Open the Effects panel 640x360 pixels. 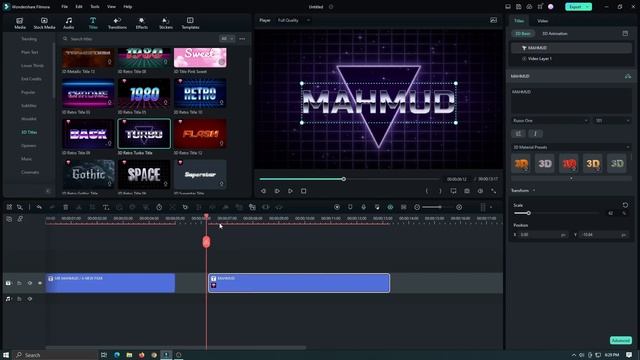[x=142, y=23]
